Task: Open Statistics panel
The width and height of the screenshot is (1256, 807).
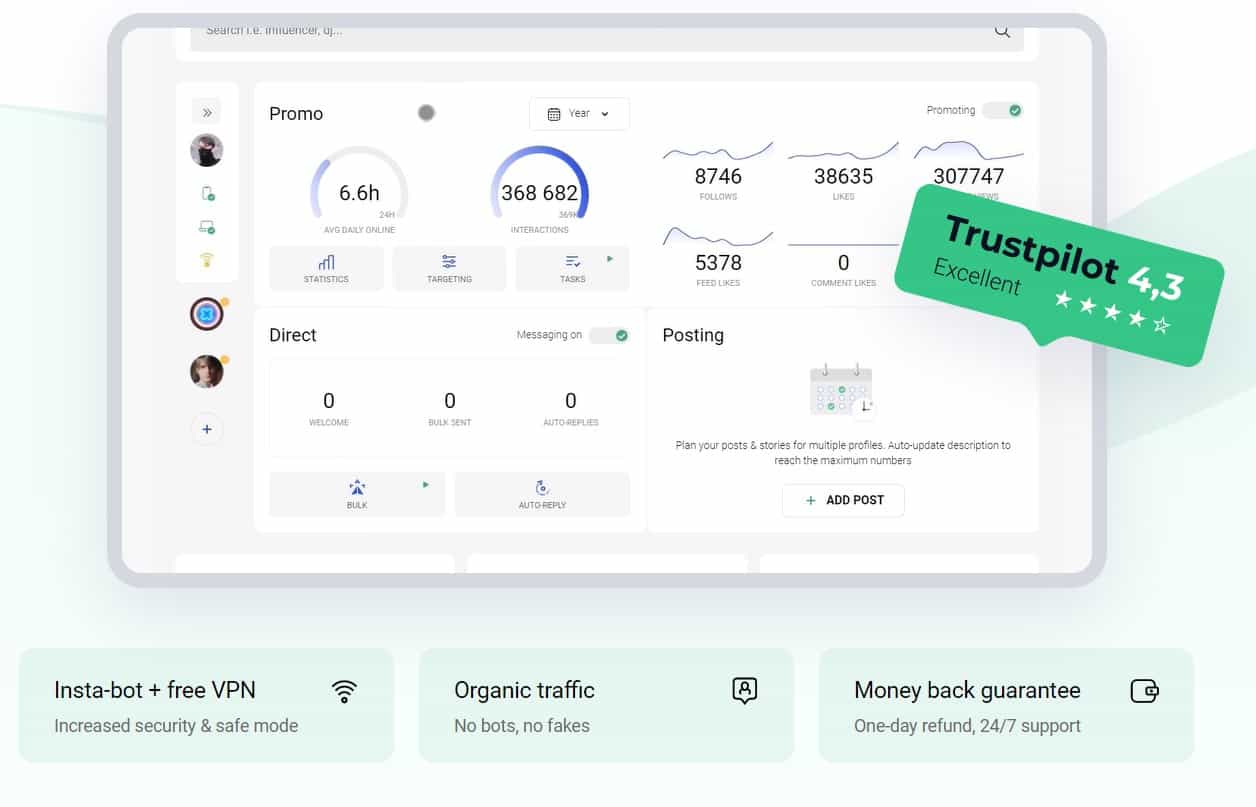Action: tap(326, 269)
